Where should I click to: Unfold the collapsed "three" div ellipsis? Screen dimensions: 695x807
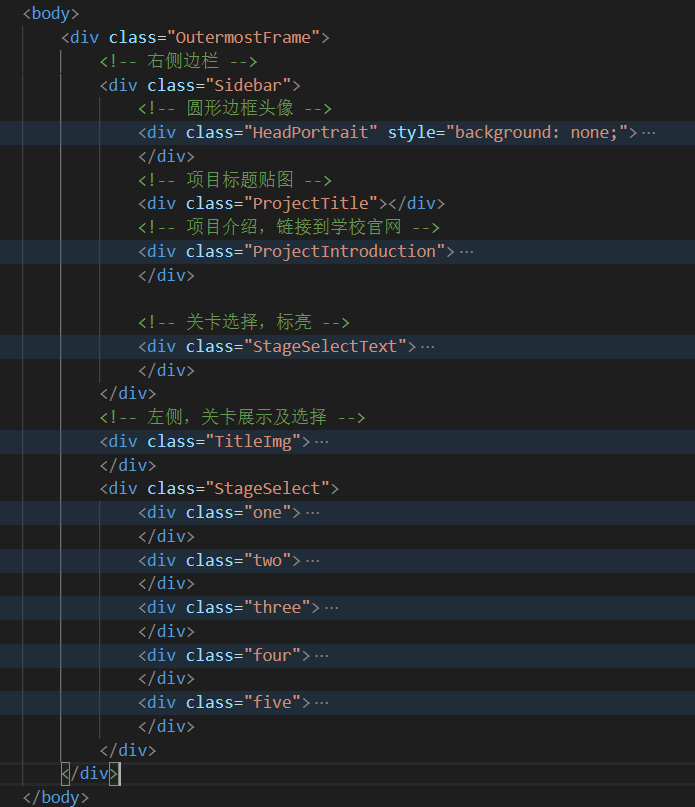pos(332,608)
